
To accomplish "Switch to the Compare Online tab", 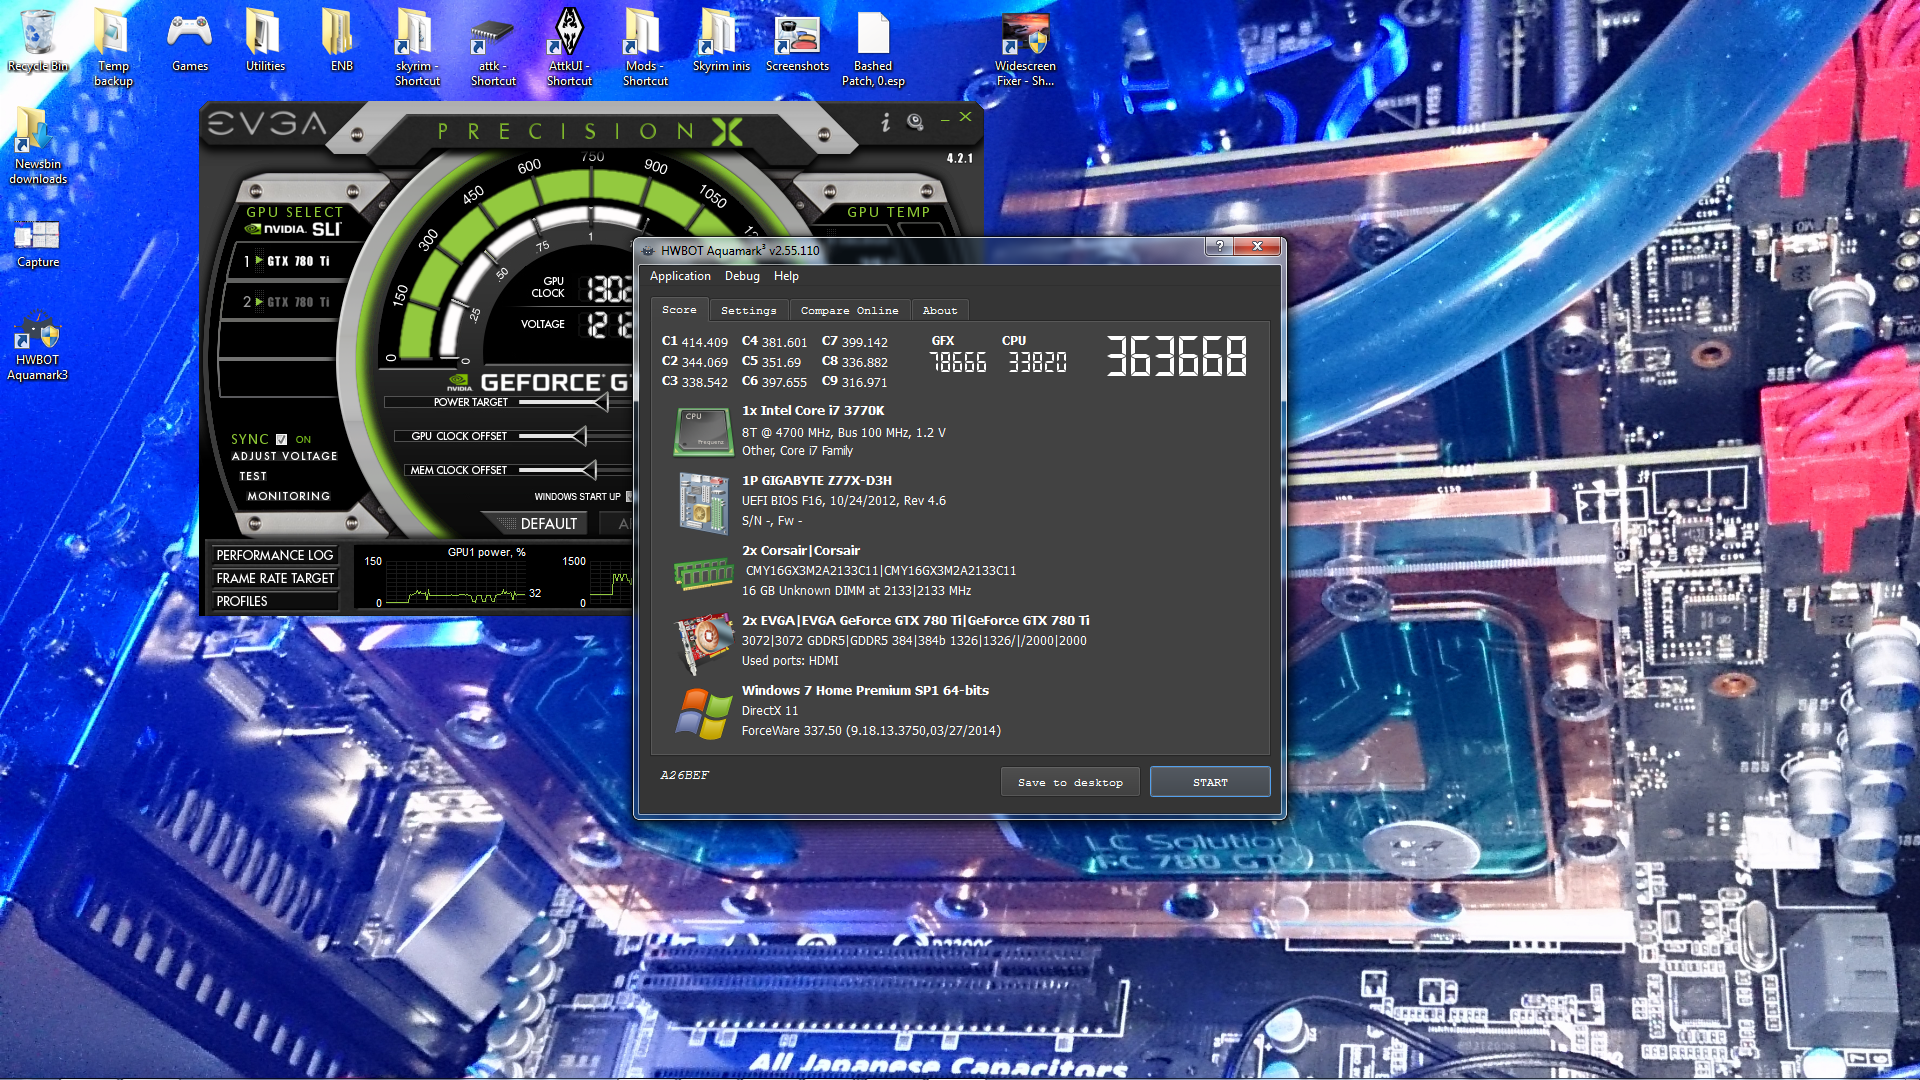I will coord(849,311).
